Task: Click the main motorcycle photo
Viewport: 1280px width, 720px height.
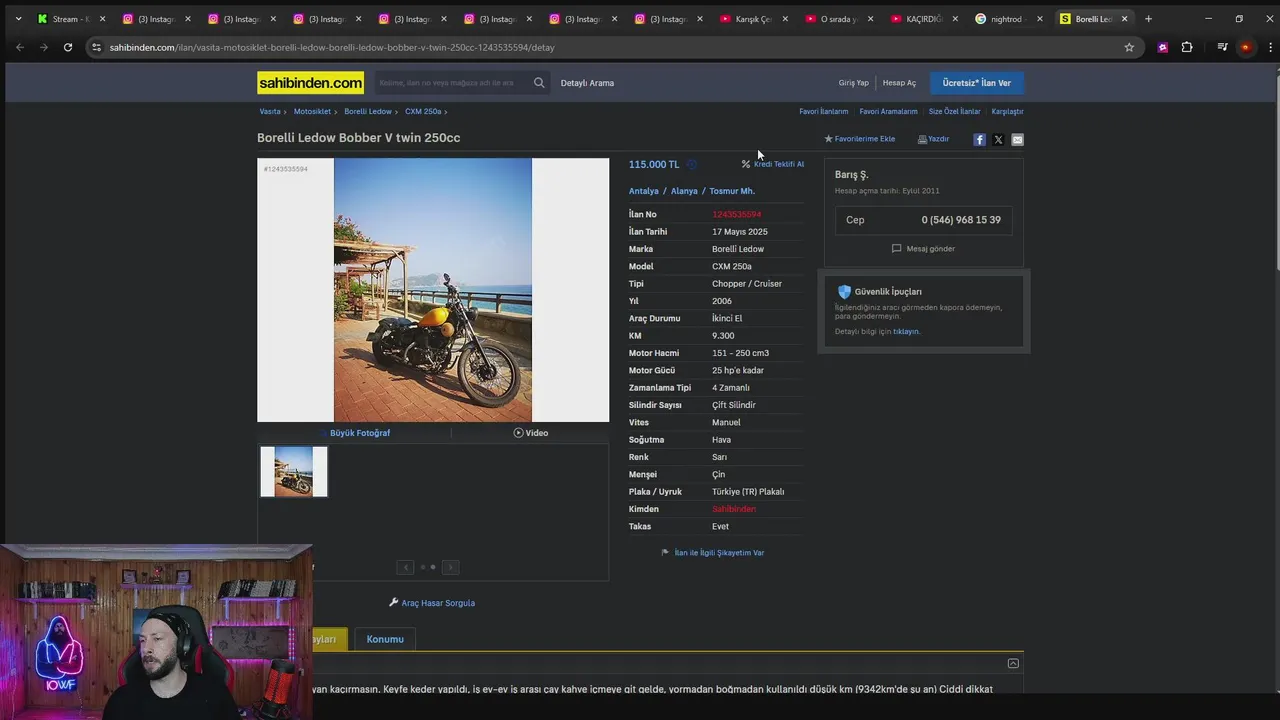Action: [433, 290]
